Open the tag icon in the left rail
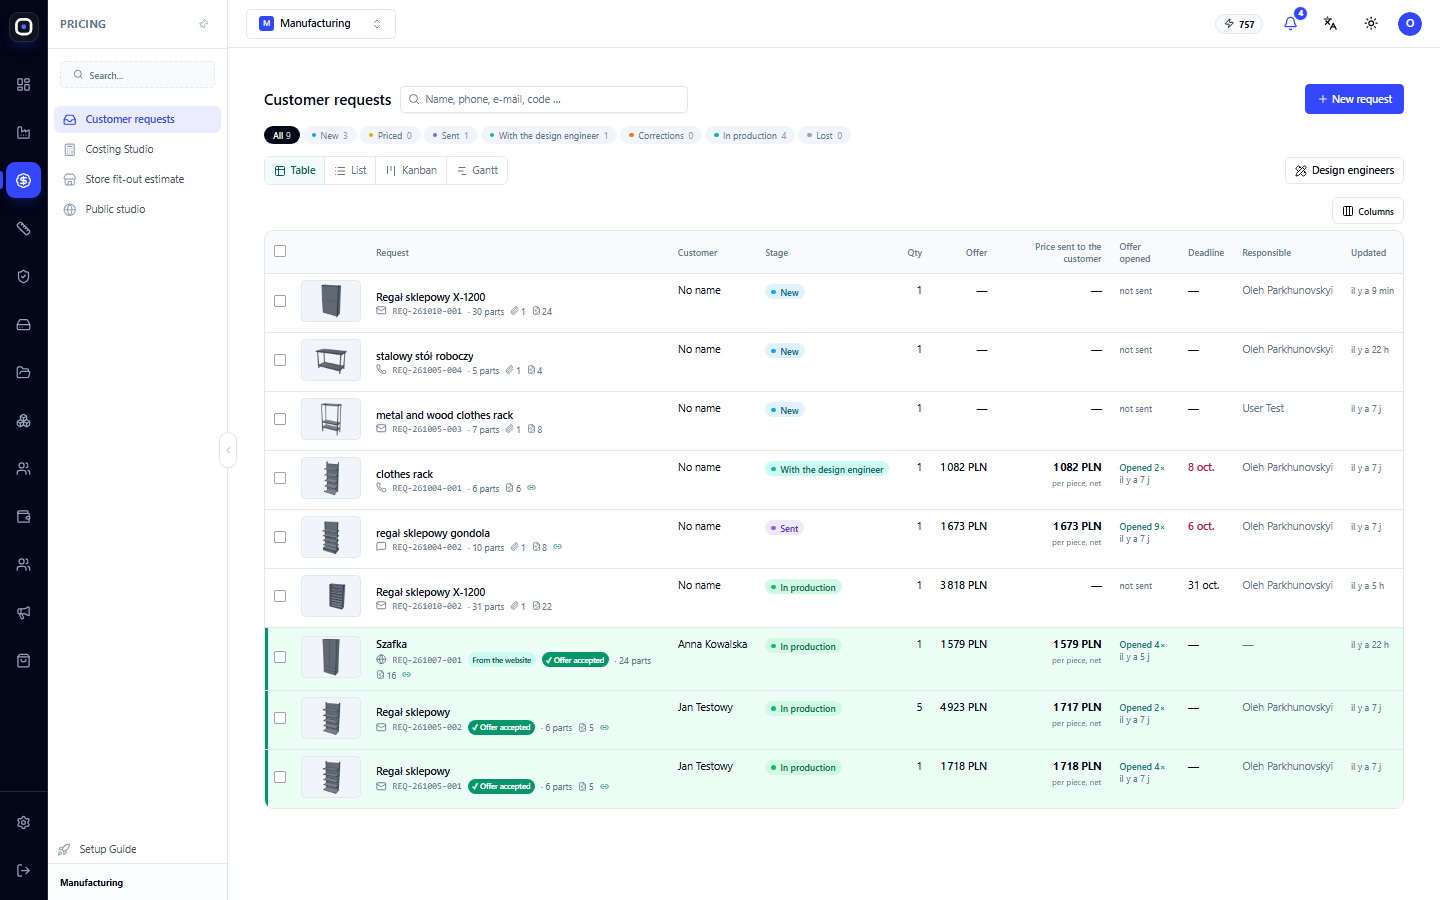The image size is (1440, 900). pyautogui.click(x=23, y=229)
